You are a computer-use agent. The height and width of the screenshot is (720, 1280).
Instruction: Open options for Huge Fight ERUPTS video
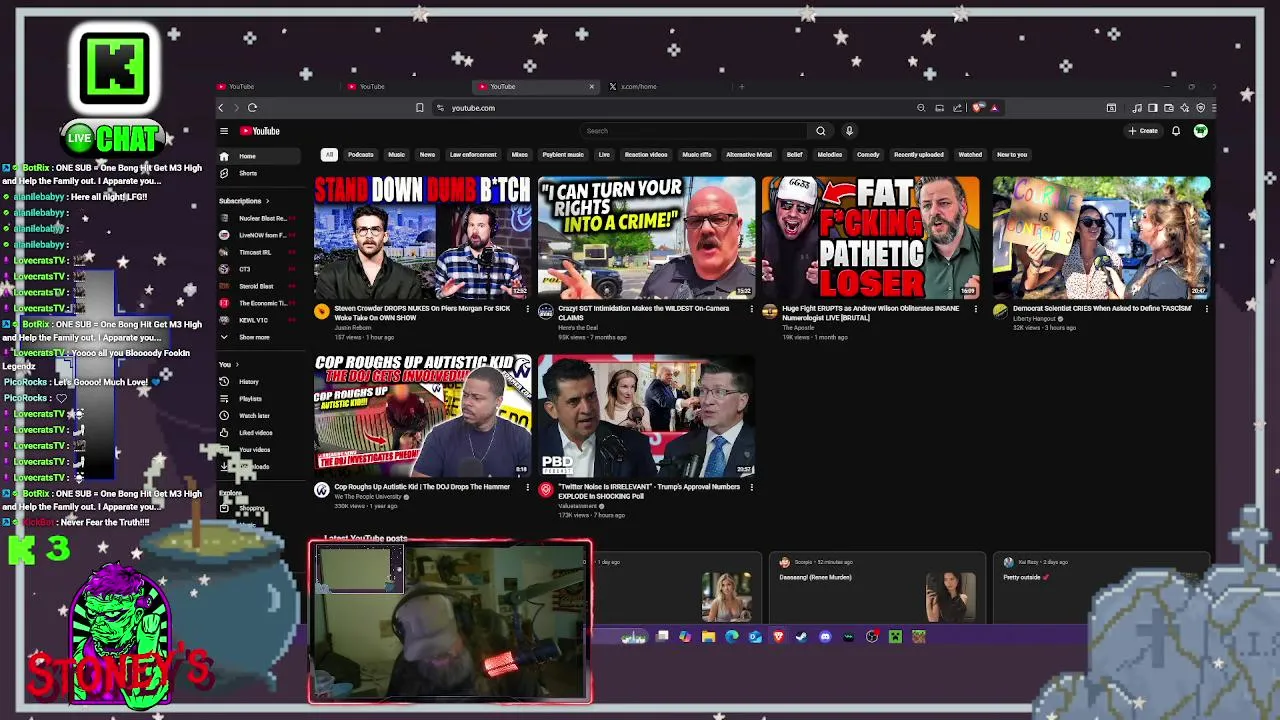click(x=975, y=309)
